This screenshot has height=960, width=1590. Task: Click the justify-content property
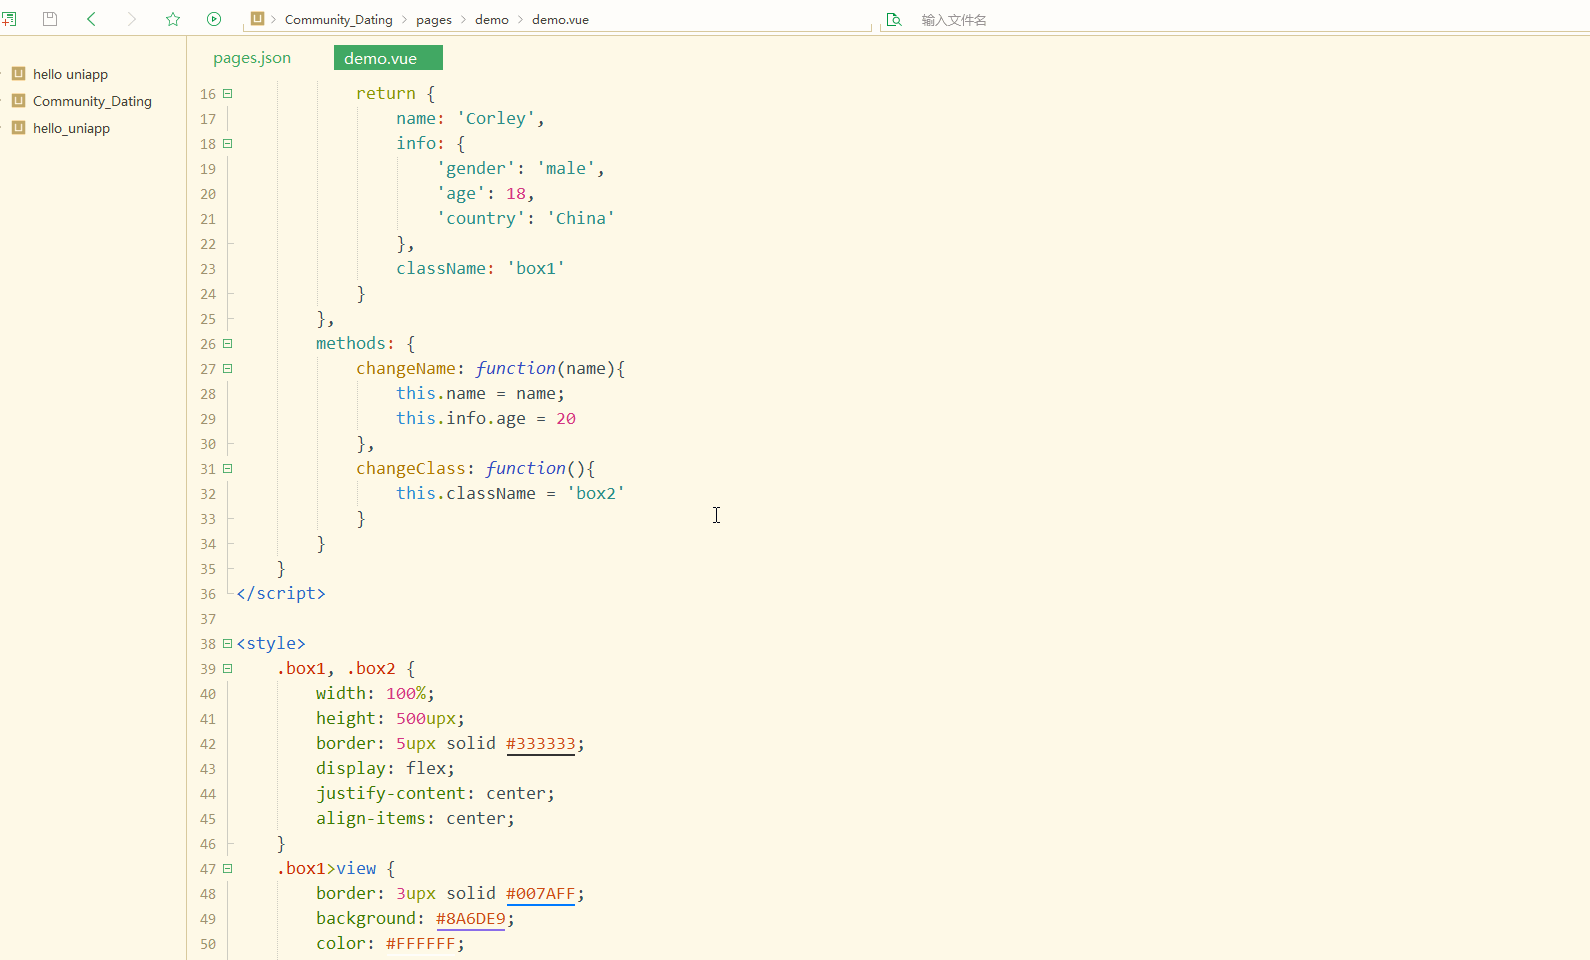[x=391, y=794]
